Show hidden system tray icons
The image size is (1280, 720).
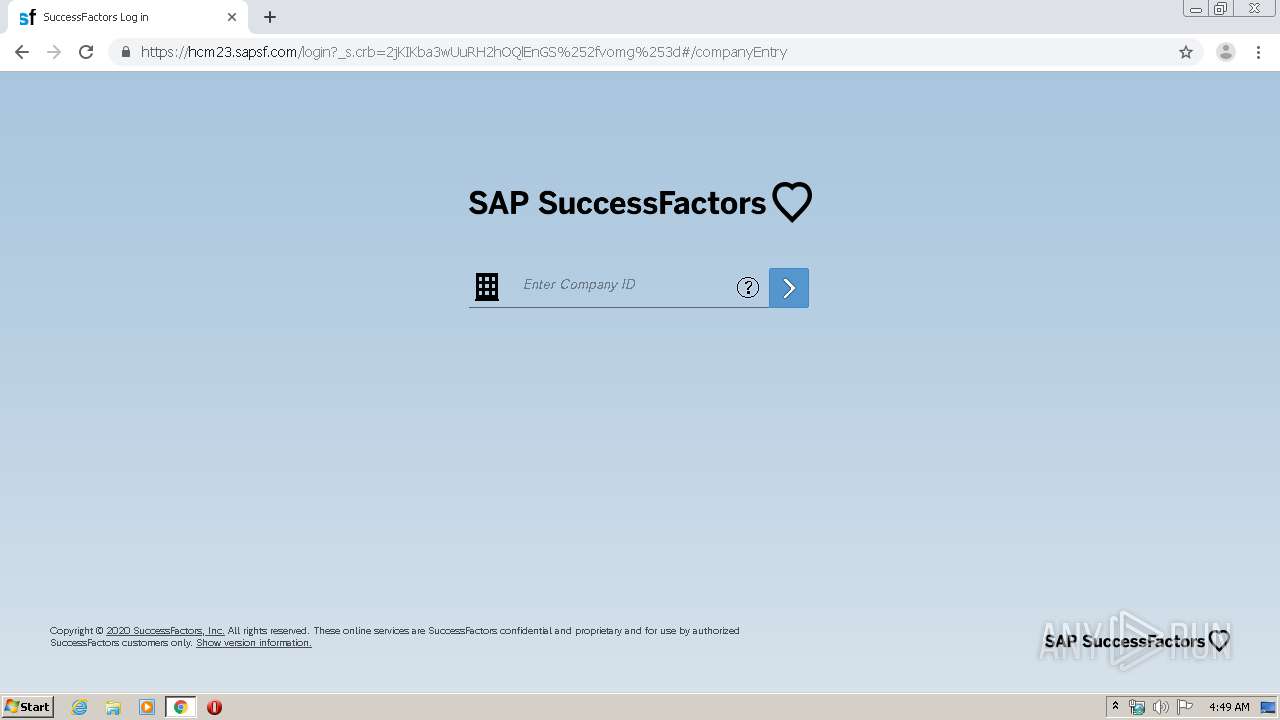click(1116, 707)
